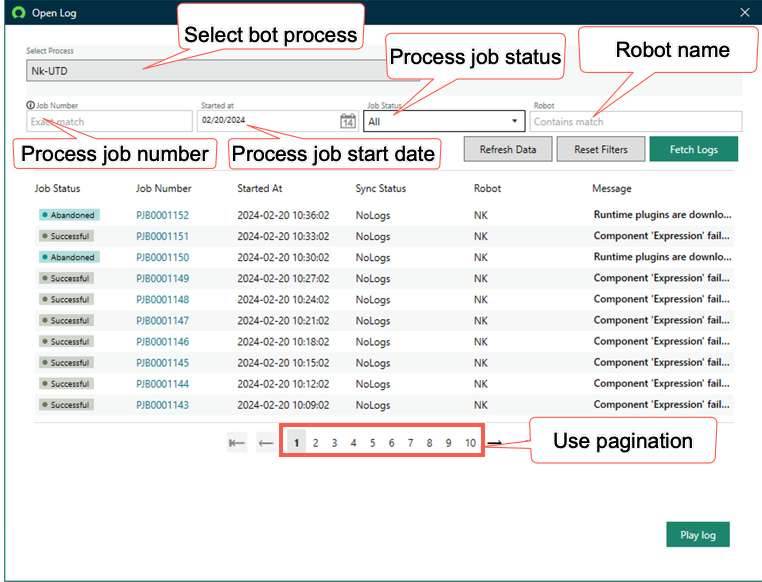Click the Started at date field
Image resolution: width=762 pixels, height=582 pixels.
(277, 121)
